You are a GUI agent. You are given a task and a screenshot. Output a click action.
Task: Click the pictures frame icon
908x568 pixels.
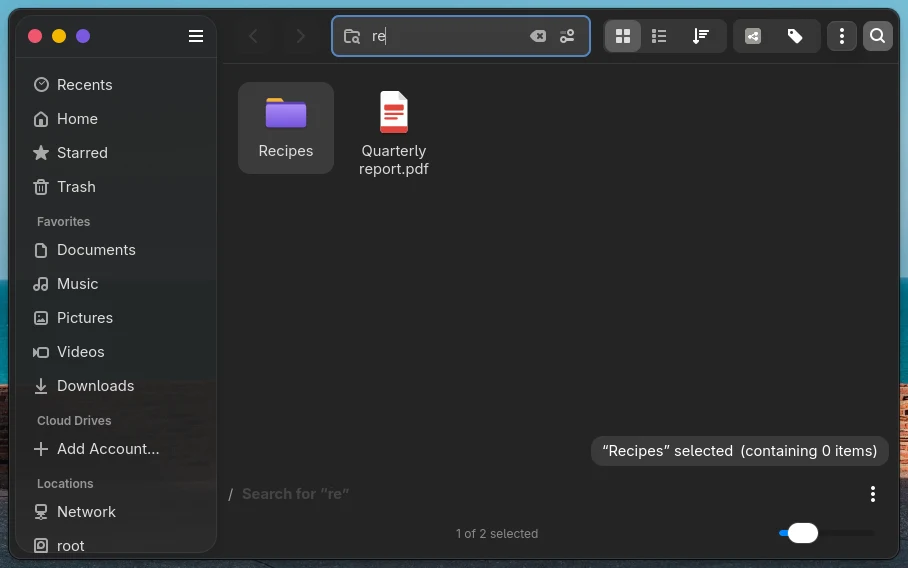[41, 318]
